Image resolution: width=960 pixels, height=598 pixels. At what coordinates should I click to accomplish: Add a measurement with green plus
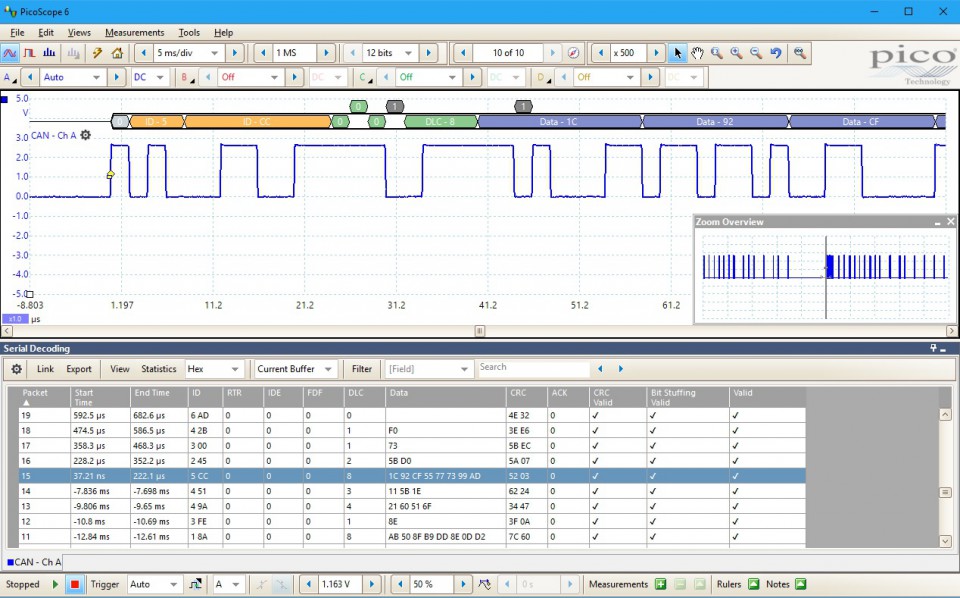coord(660,585)
